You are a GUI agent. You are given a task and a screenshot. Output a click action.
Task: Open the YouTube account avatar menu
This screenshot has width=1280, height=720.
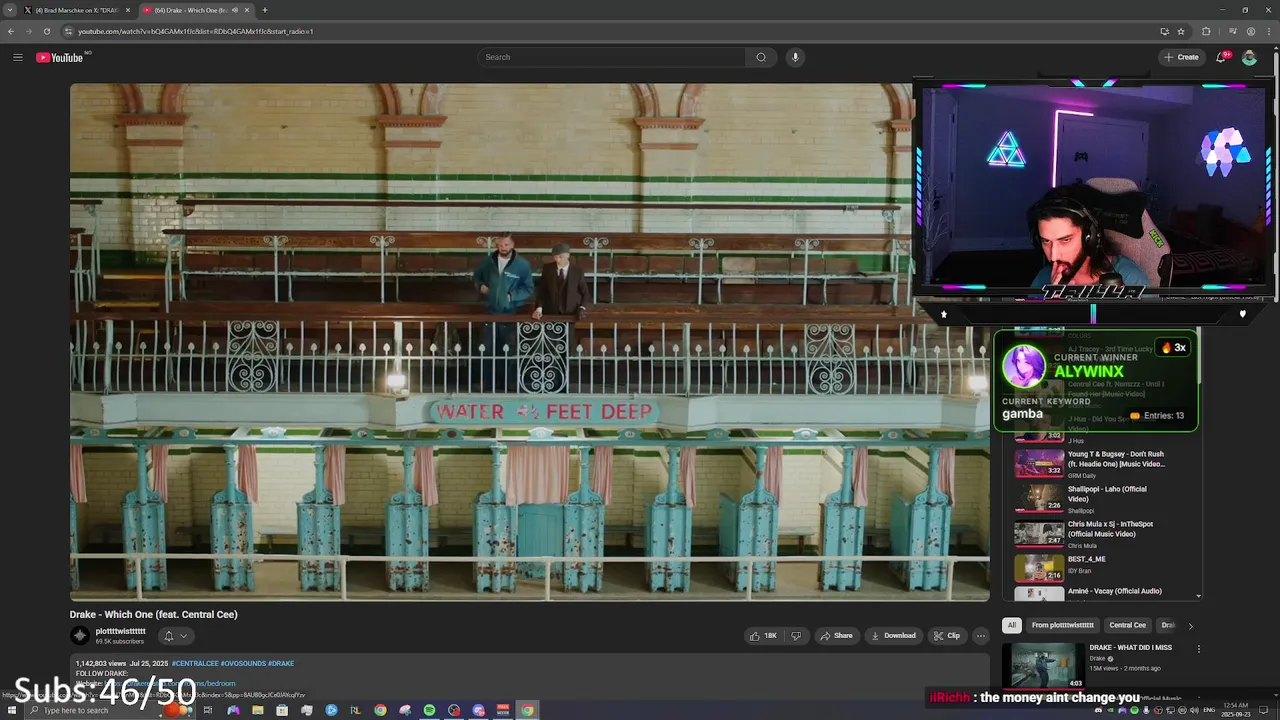click(1249, 57)
